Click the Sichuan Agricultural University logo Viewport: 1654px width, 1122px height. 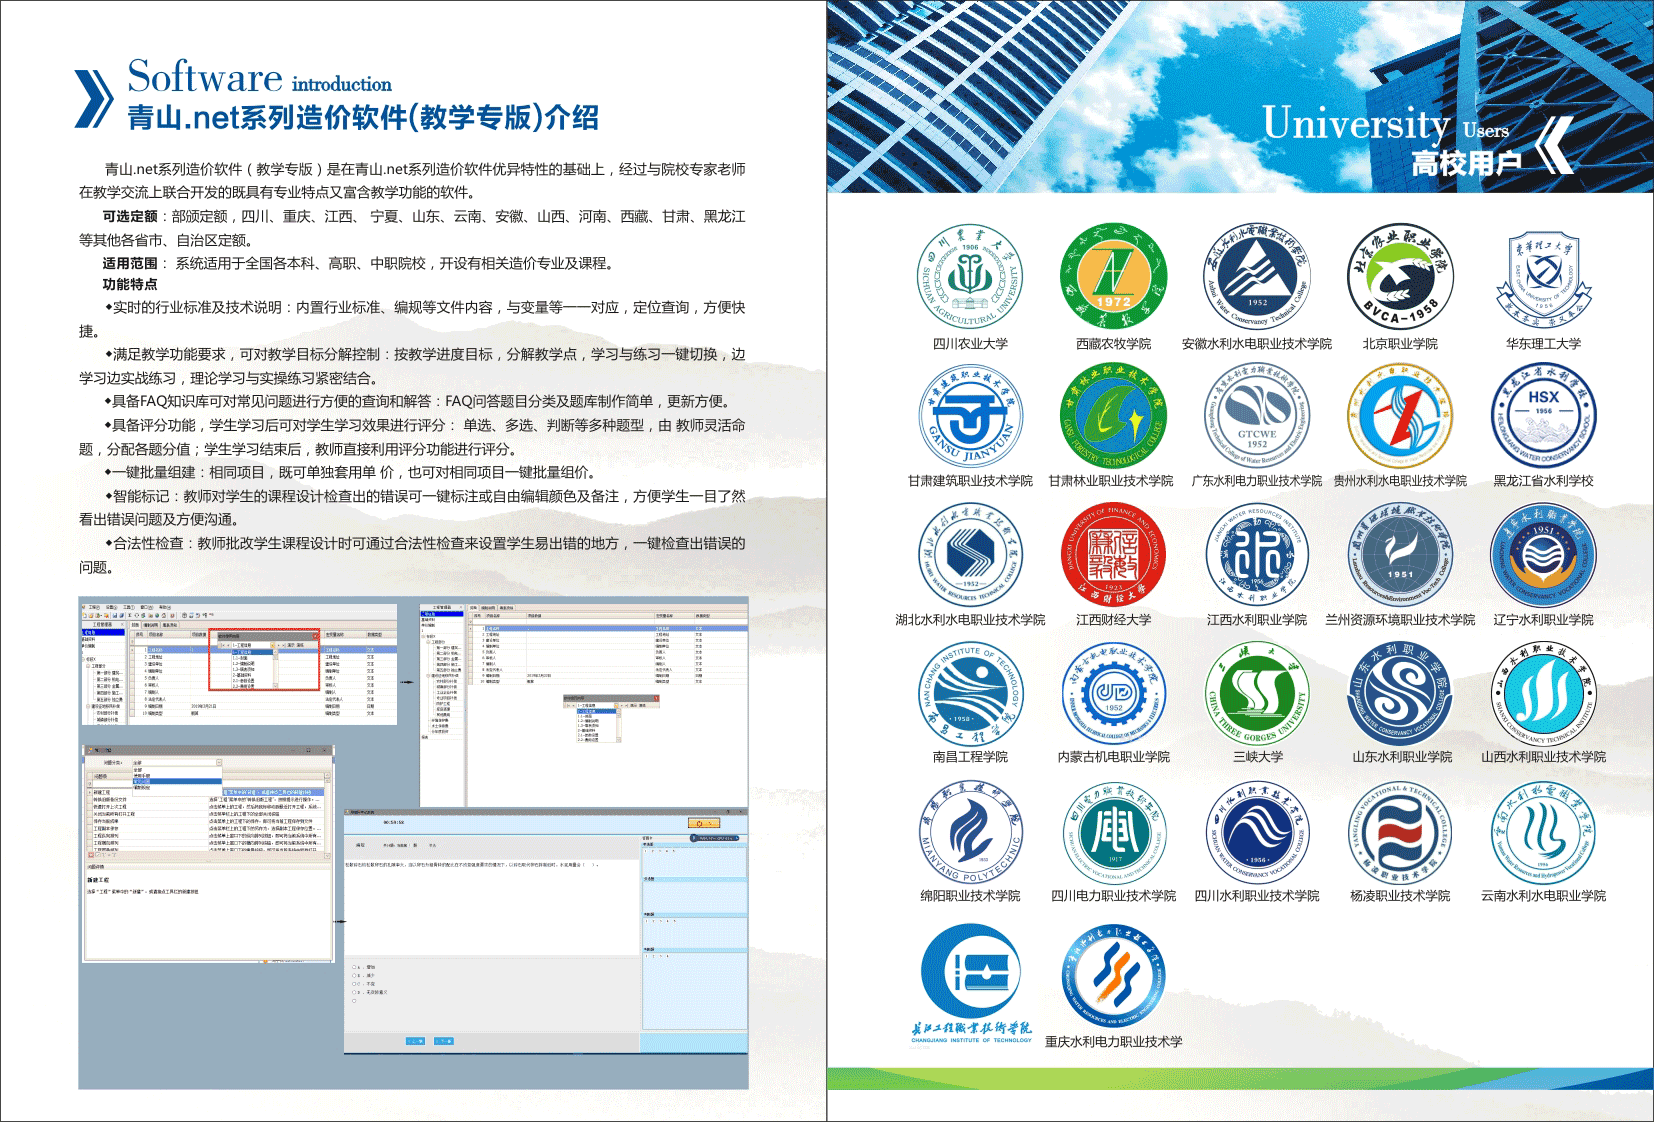[969, 276]
